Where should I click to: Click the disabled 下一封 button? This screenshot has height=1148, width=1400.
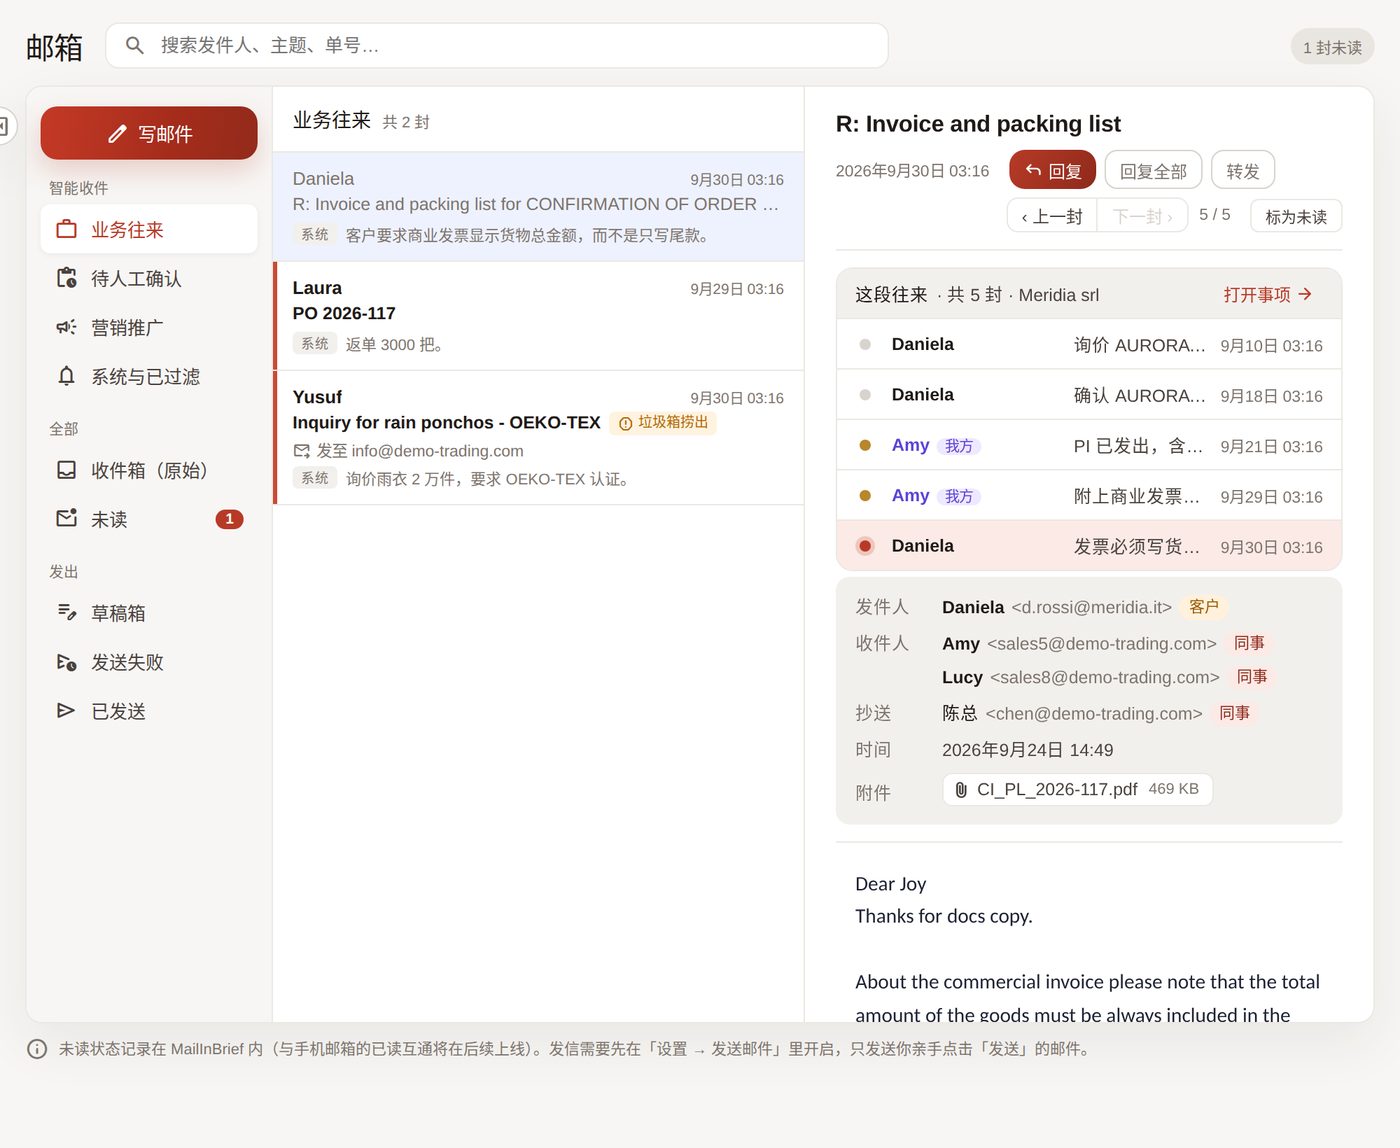pyautogui.click(x=1142, y=216)
